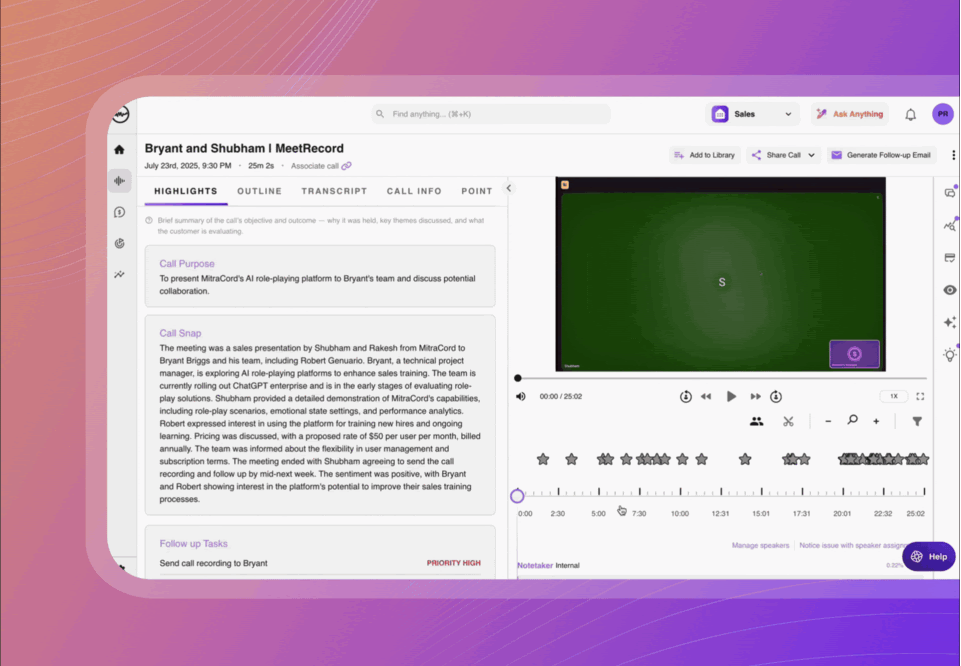
Task: Open the Help button
Action: click(929, 556)
